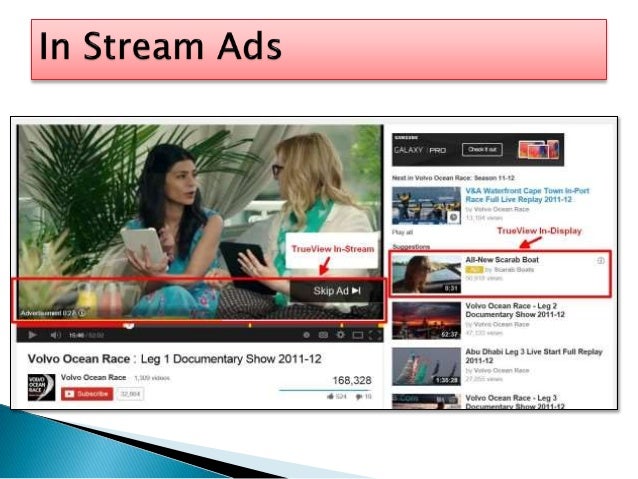Screen dimensions: 638x479
Task: Click the first yellow ad marker on timeline
Action: [250, 325]
